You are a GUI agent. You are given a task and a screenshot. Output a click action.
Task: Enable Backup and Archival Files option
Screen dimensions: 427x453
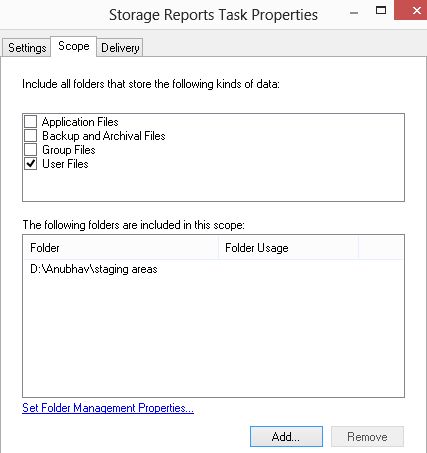coord(31,136)
